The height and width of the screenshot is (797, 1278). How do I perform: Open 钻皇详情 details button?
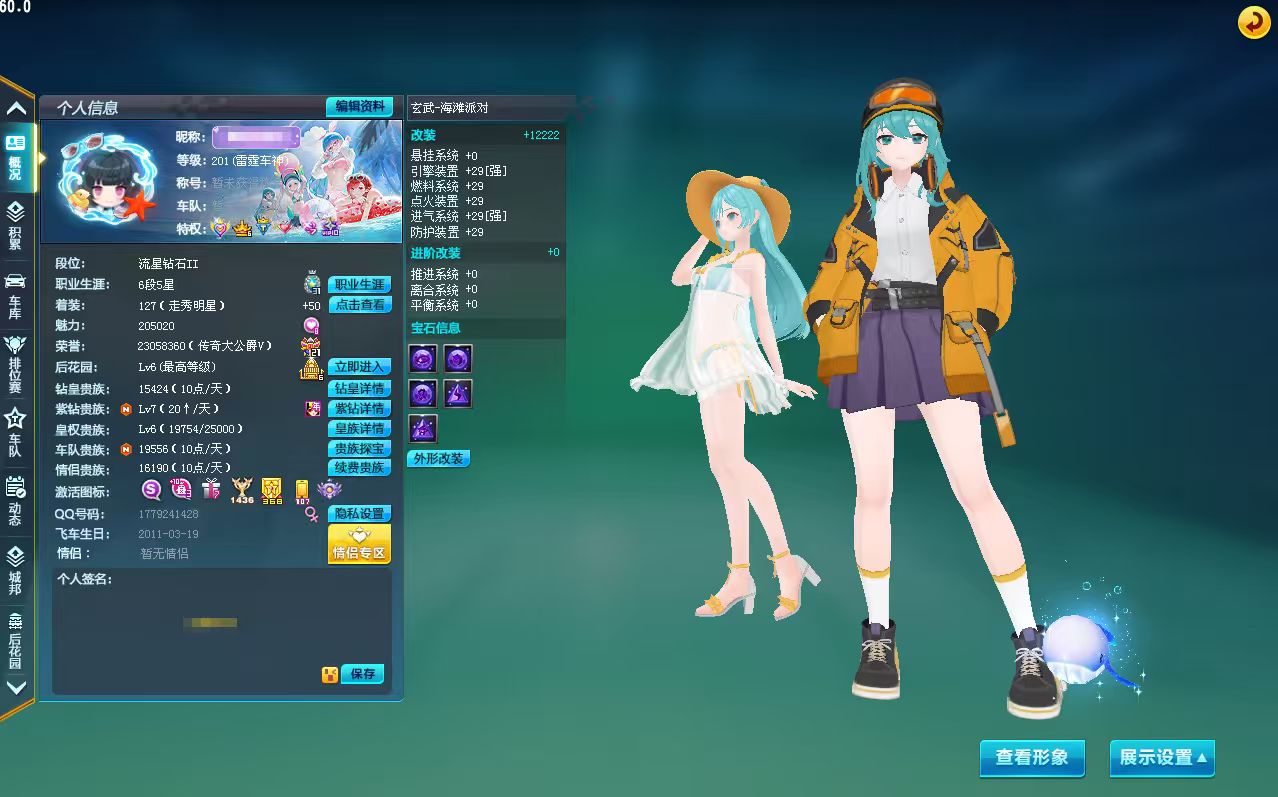[359, 388]
